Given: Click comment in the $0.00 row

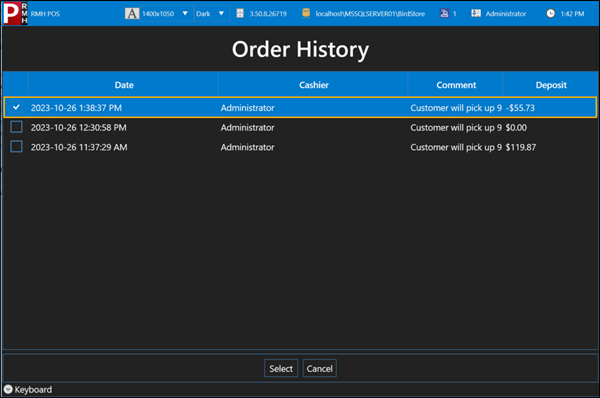Looking at the screenshot, I should [456, 127].
